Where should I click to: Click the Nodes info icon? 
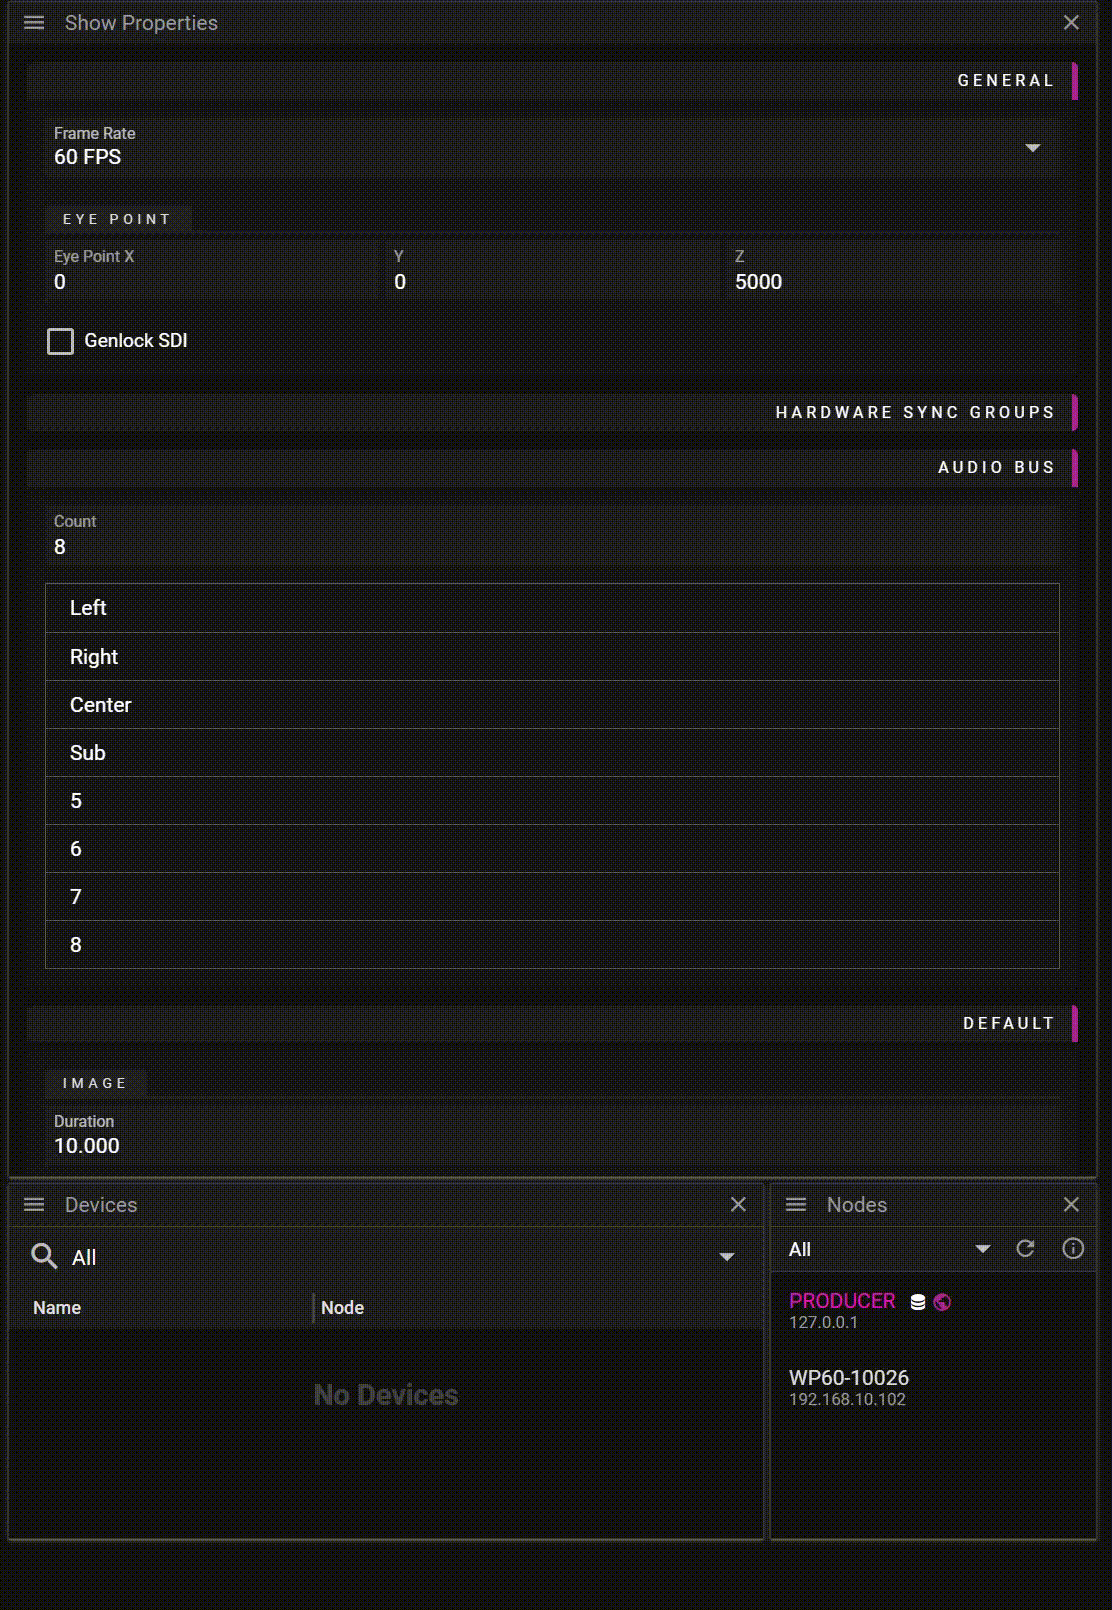coord(1073,1248)
